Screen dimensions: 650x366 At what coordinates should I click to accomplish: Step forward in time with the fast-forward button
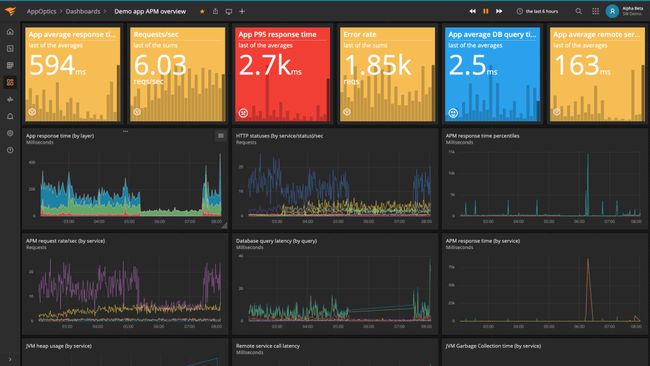point(499,11)
